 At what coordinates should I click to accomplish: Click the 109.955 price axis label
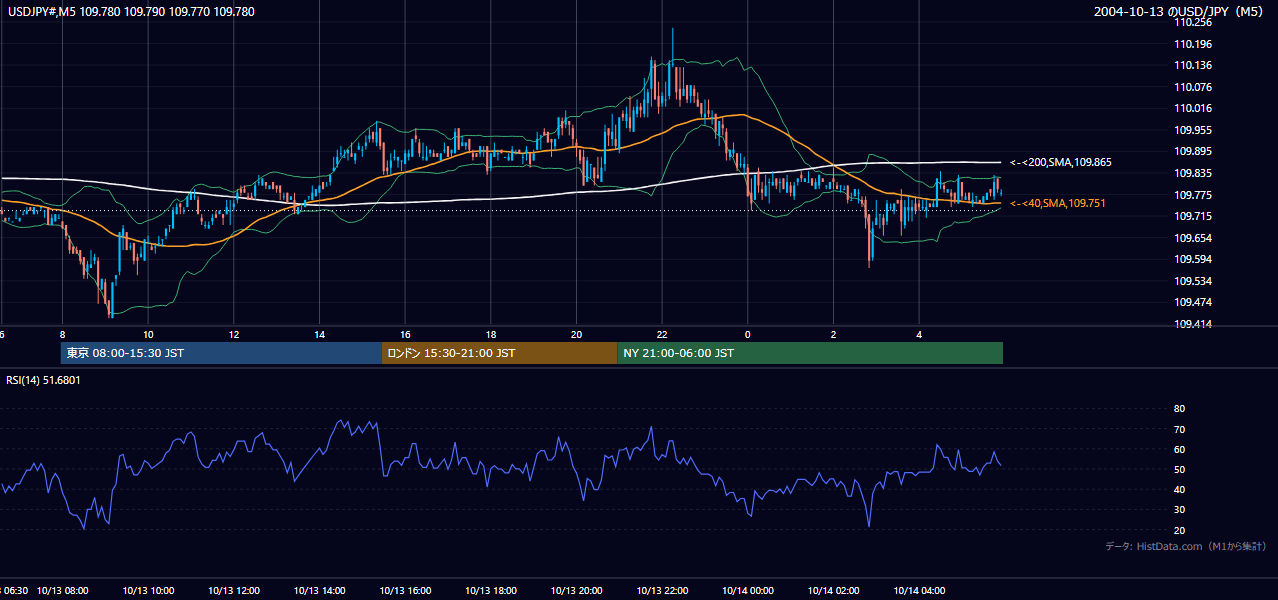click(1194, 130)
